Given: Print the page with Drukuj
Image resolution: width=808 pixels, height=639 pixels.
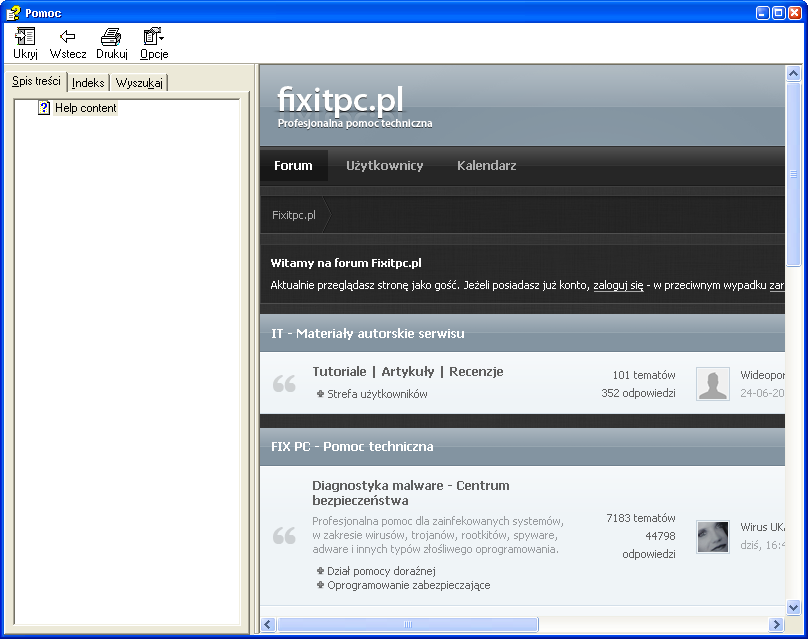Looking at the screenshot, I should point(111,43).
